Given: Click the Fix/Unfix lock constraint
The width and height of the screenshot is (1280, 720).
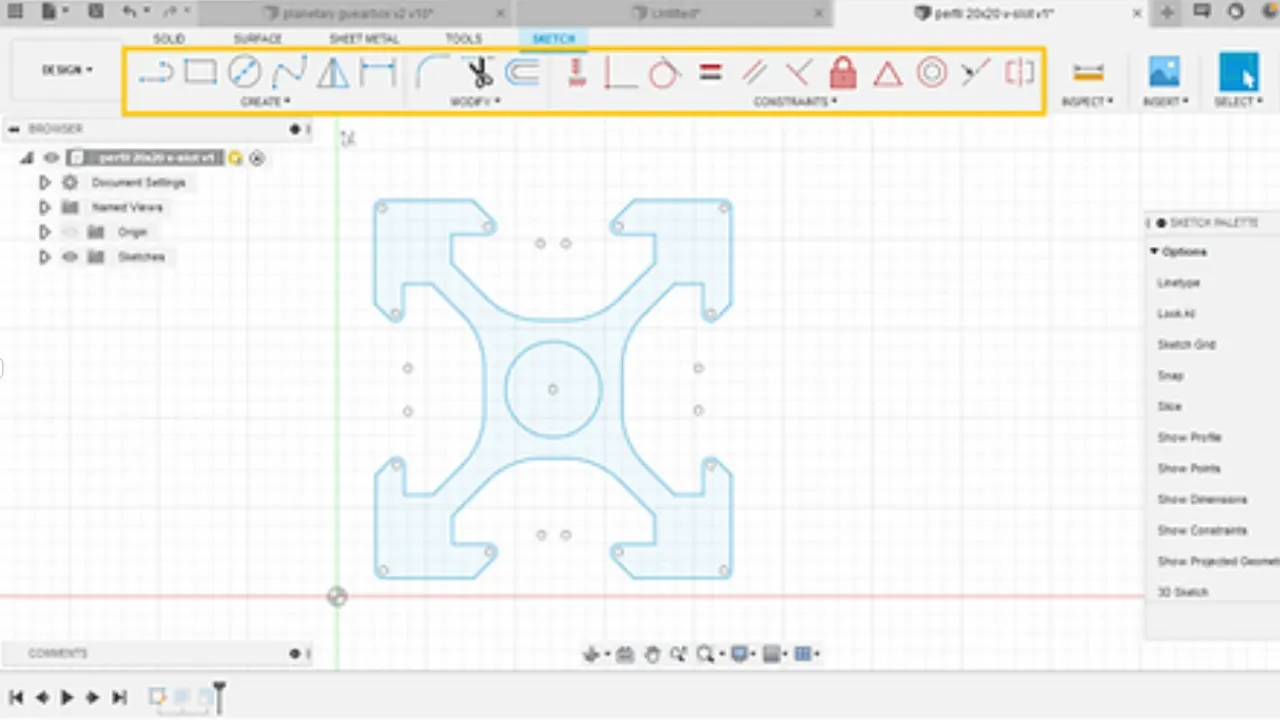Looking at the screenshot, I should pos(843,73).
